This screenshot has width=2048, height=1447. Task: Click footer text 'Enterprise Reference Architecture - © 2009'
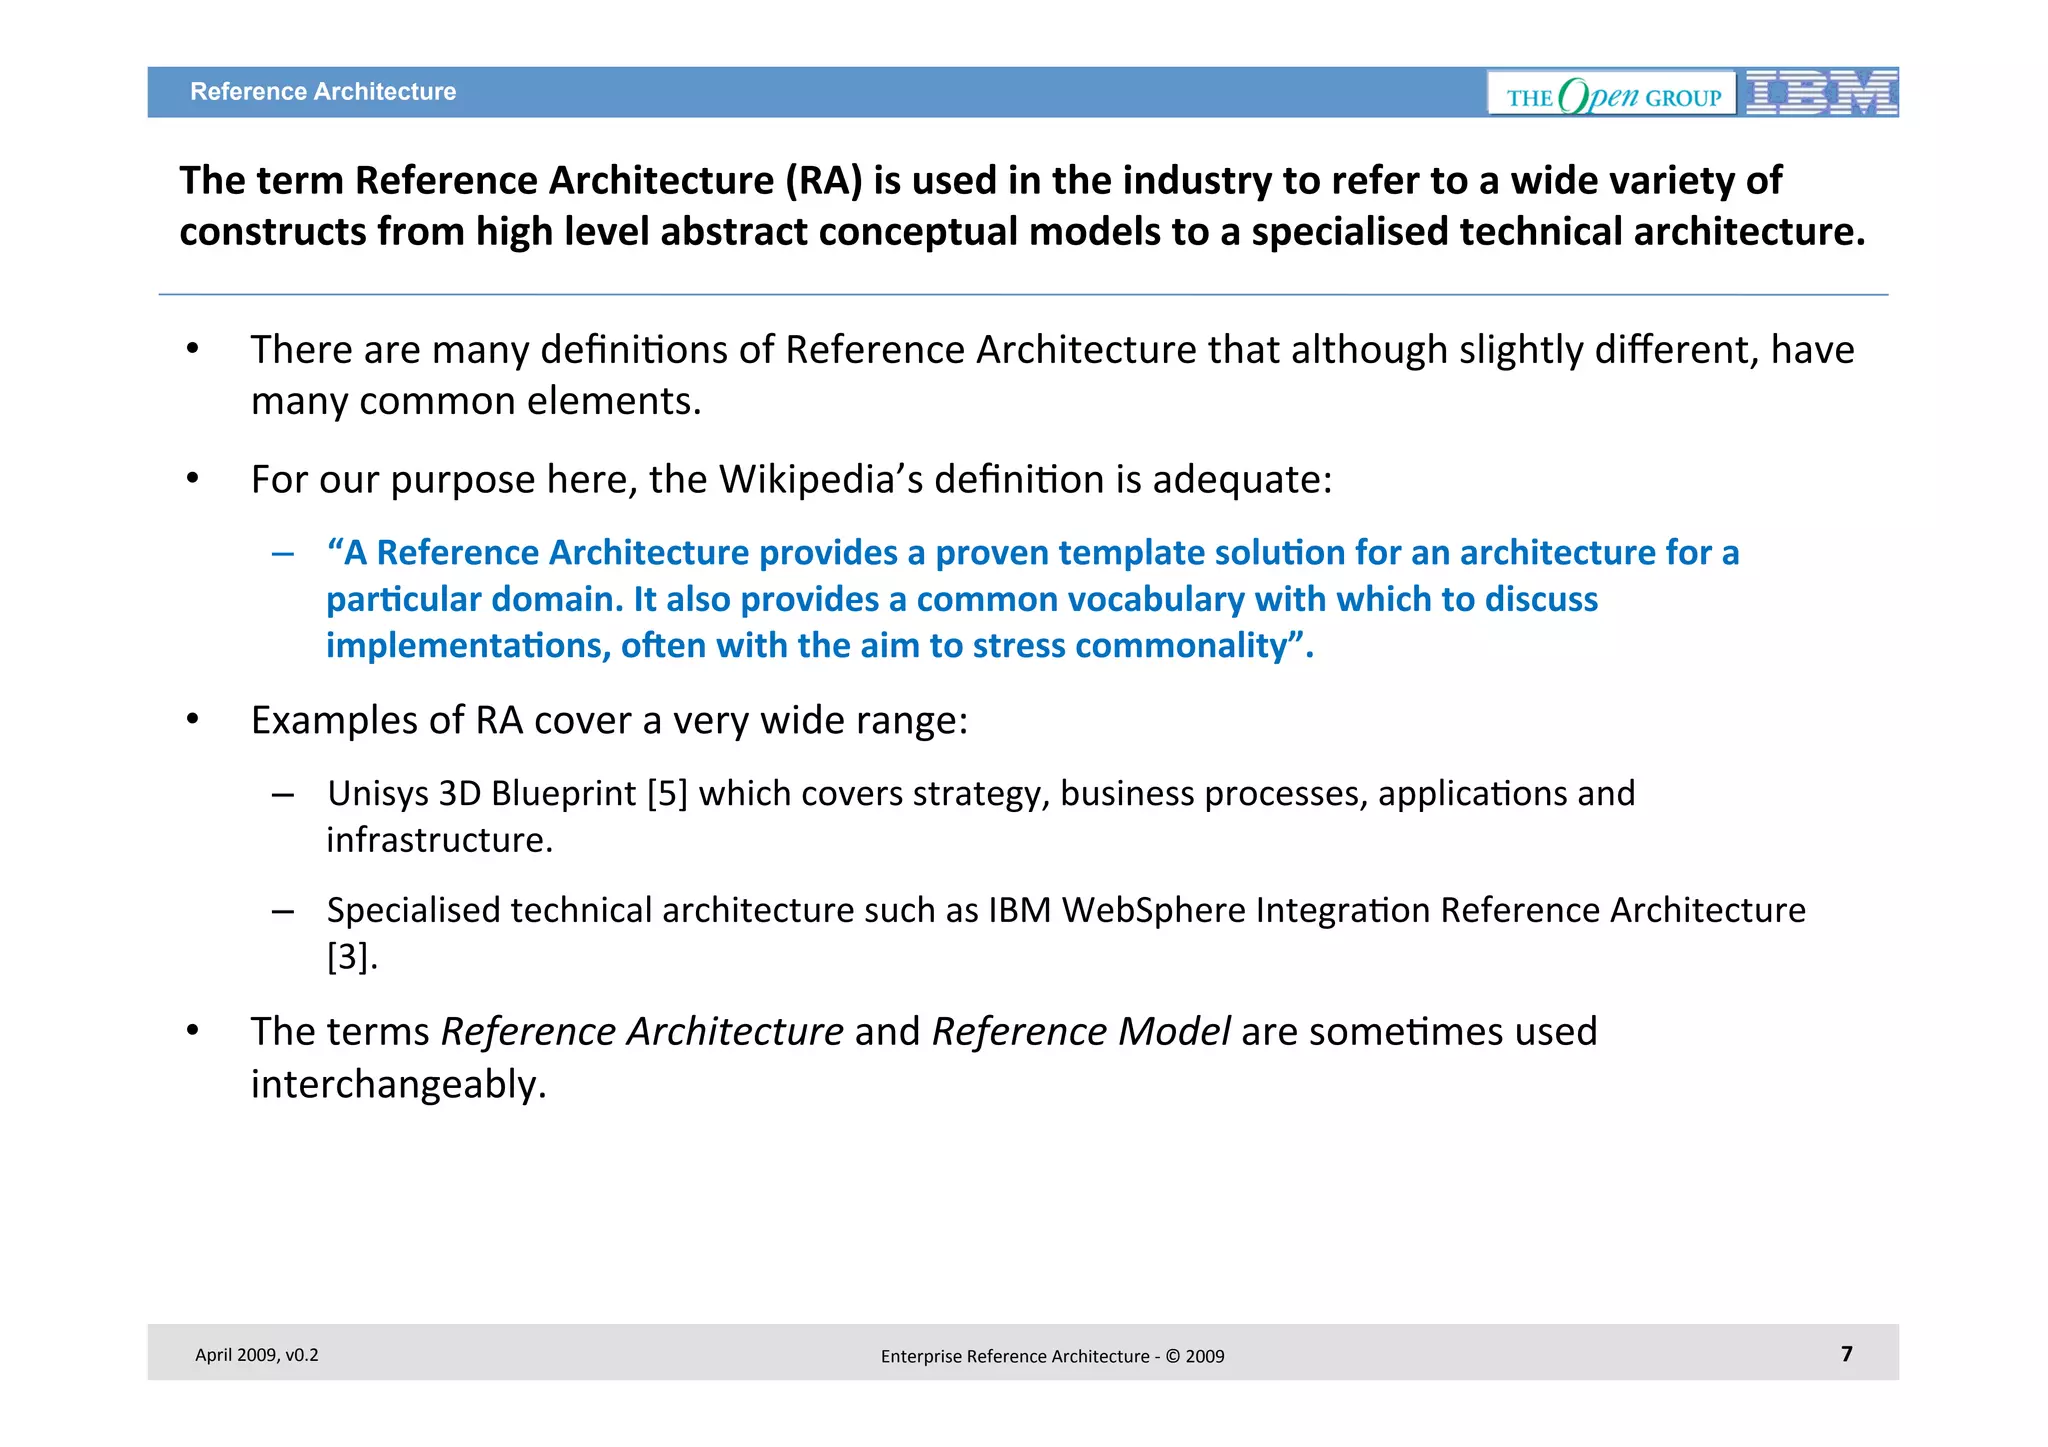1052,1357
